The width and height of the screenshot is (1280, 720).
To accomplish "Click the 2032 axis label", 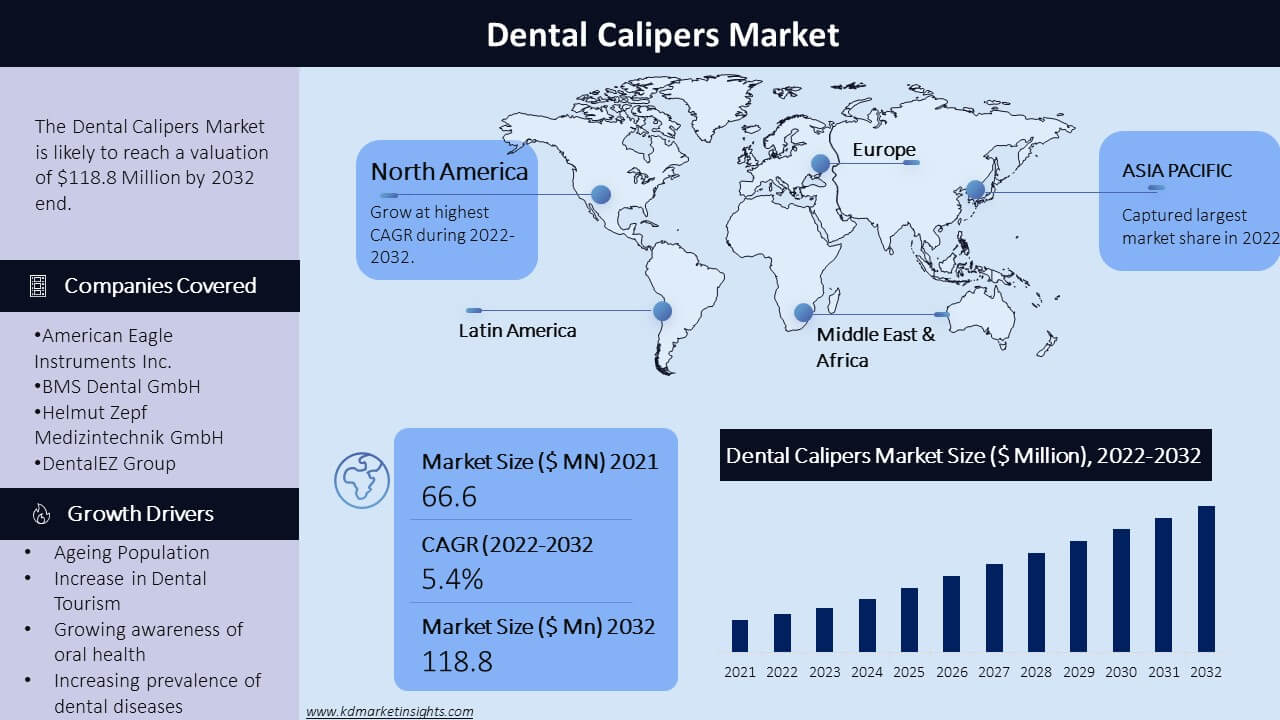I will click(x=1206, y=672).
